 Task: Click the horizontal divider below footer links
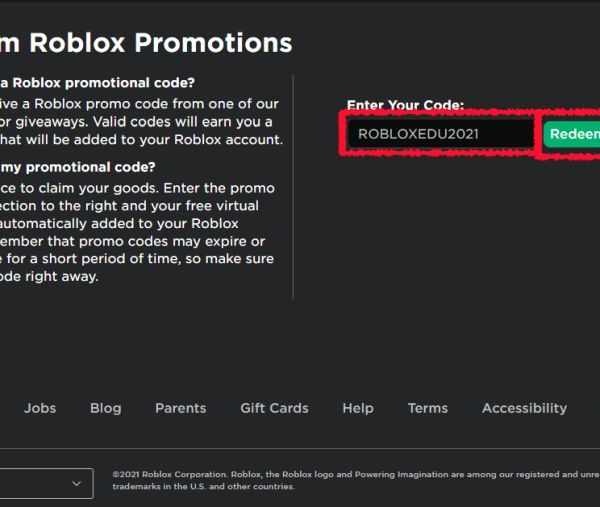[x=300, y=448]
